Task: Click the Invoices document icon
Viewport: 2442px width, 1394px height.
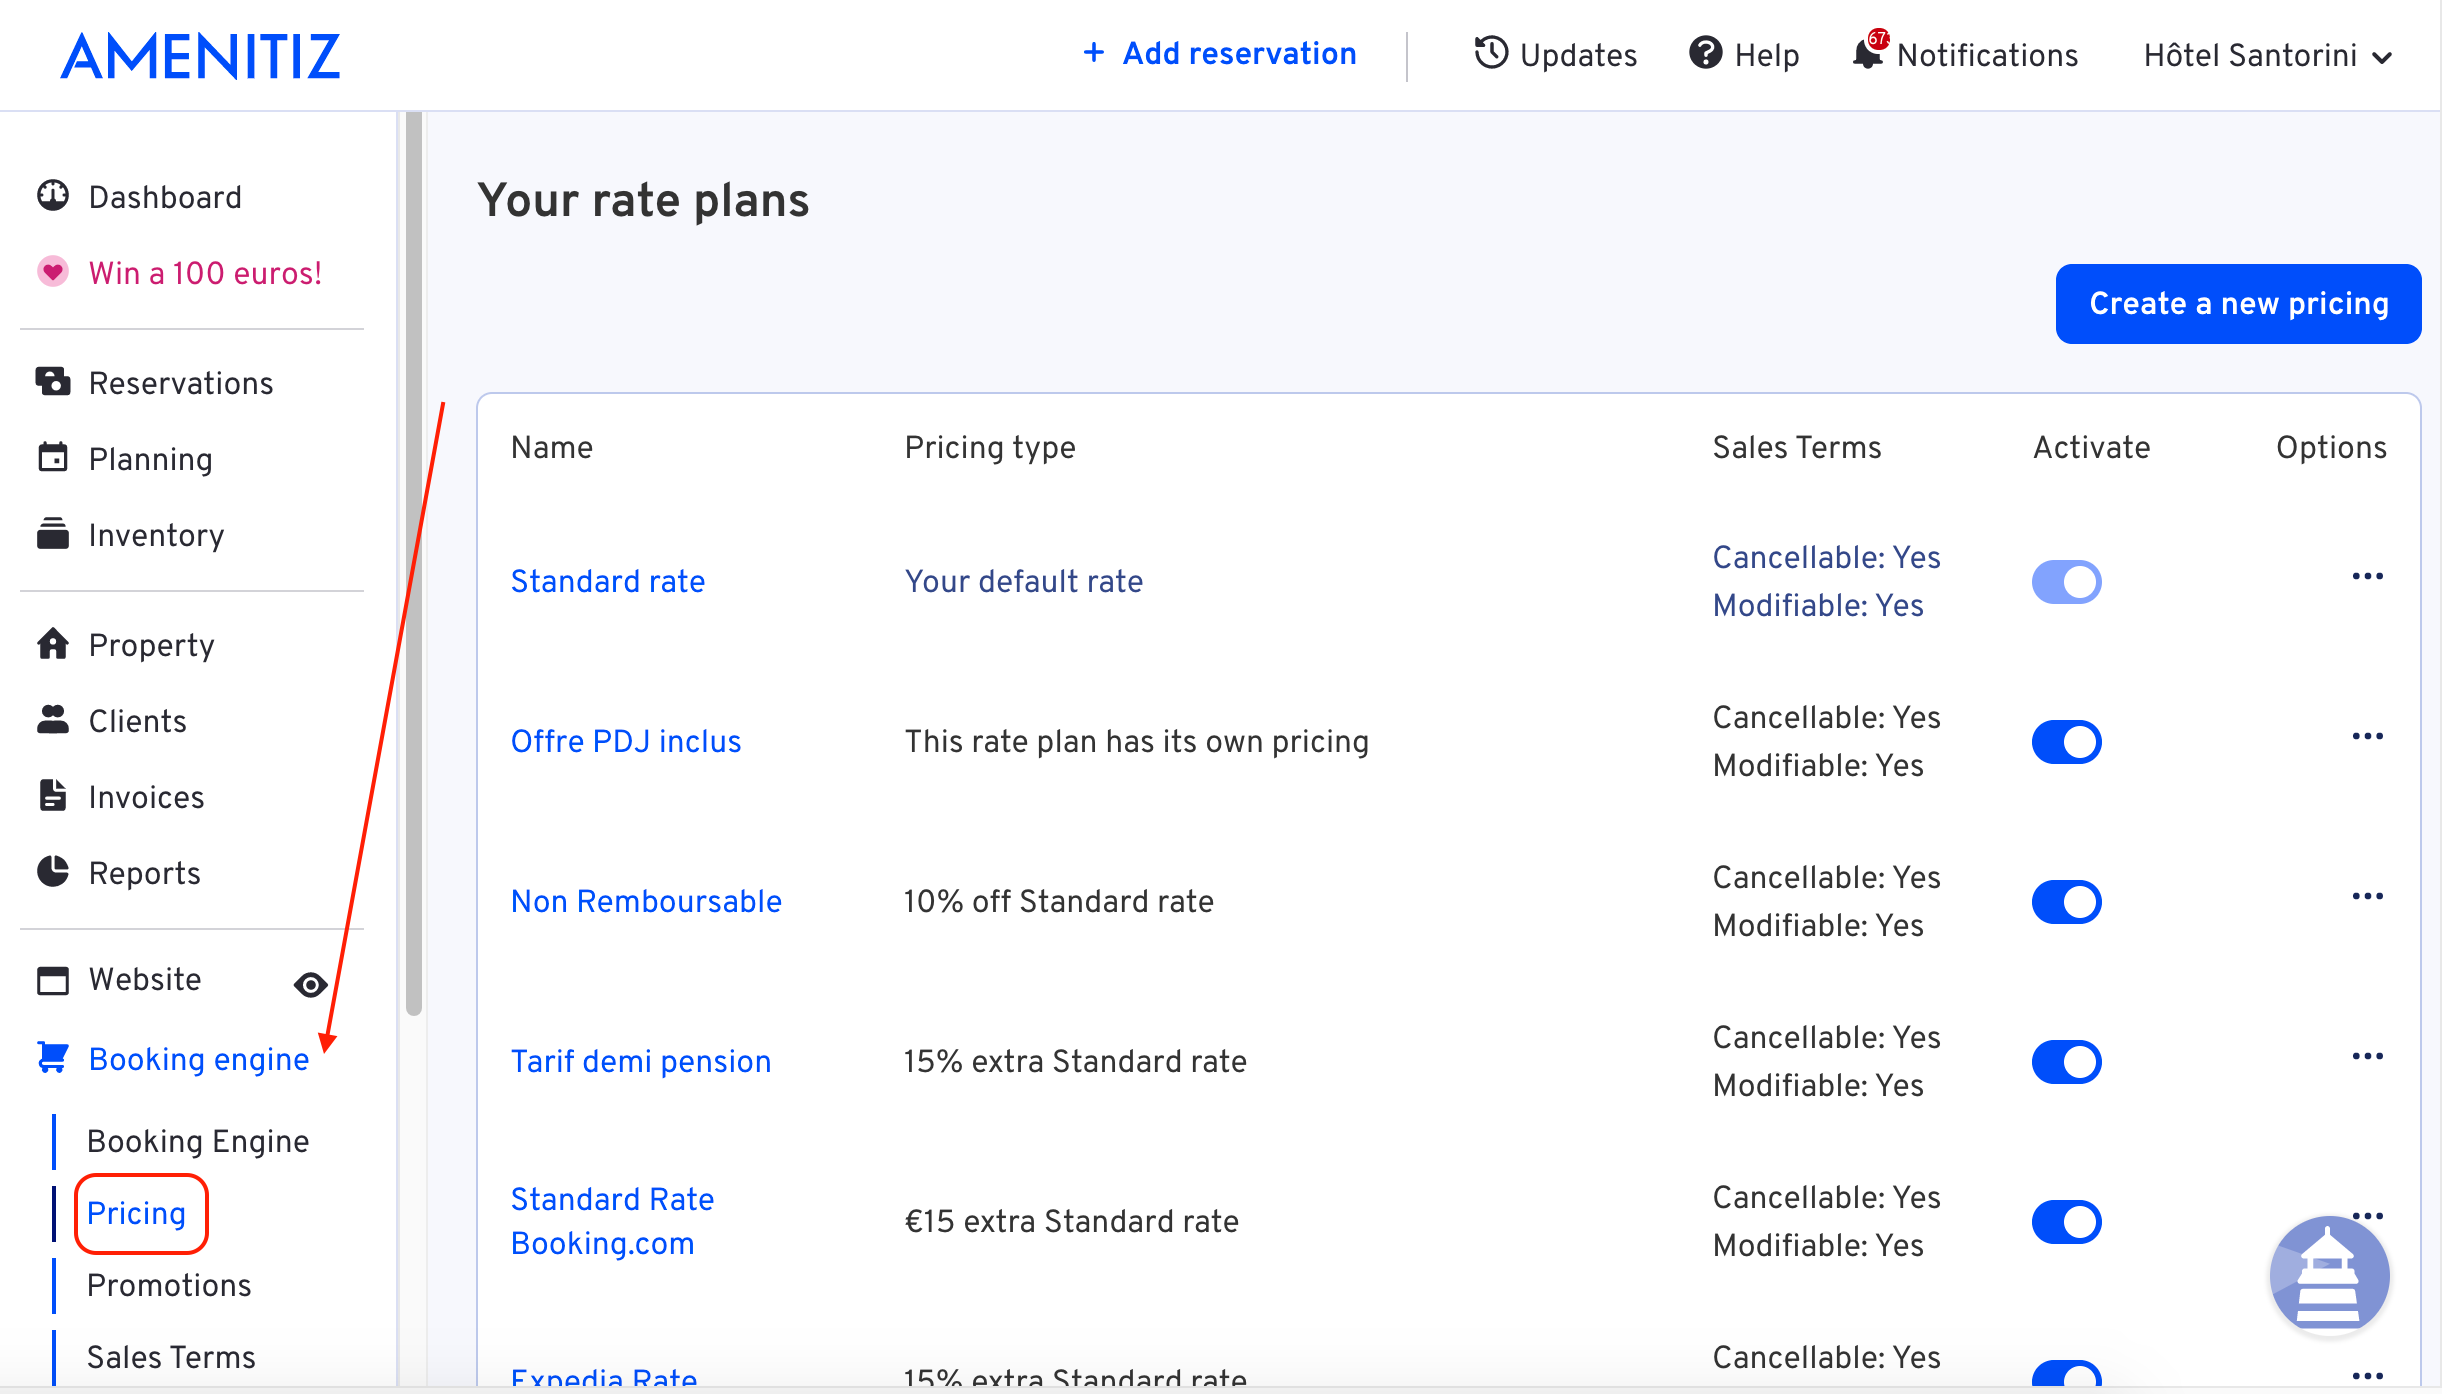Action: [53, 796]
